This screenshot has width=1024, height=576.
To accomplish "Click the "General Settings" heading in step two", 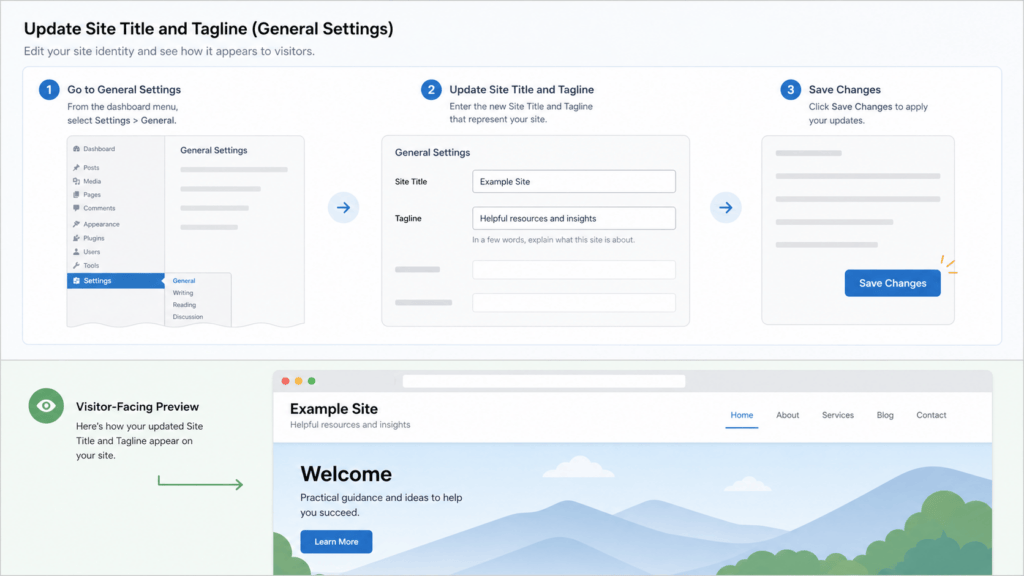I will point(432,152).
